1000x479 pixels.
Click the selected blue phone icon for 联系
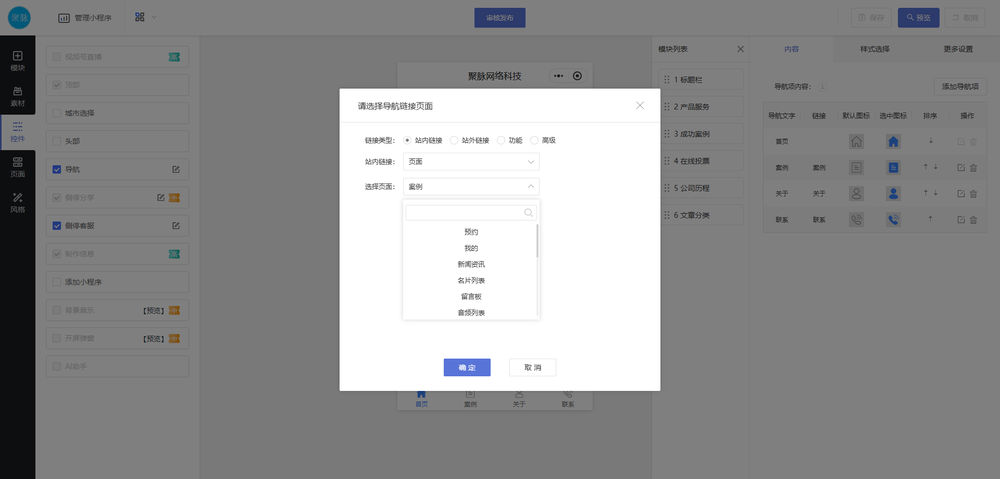893,220
